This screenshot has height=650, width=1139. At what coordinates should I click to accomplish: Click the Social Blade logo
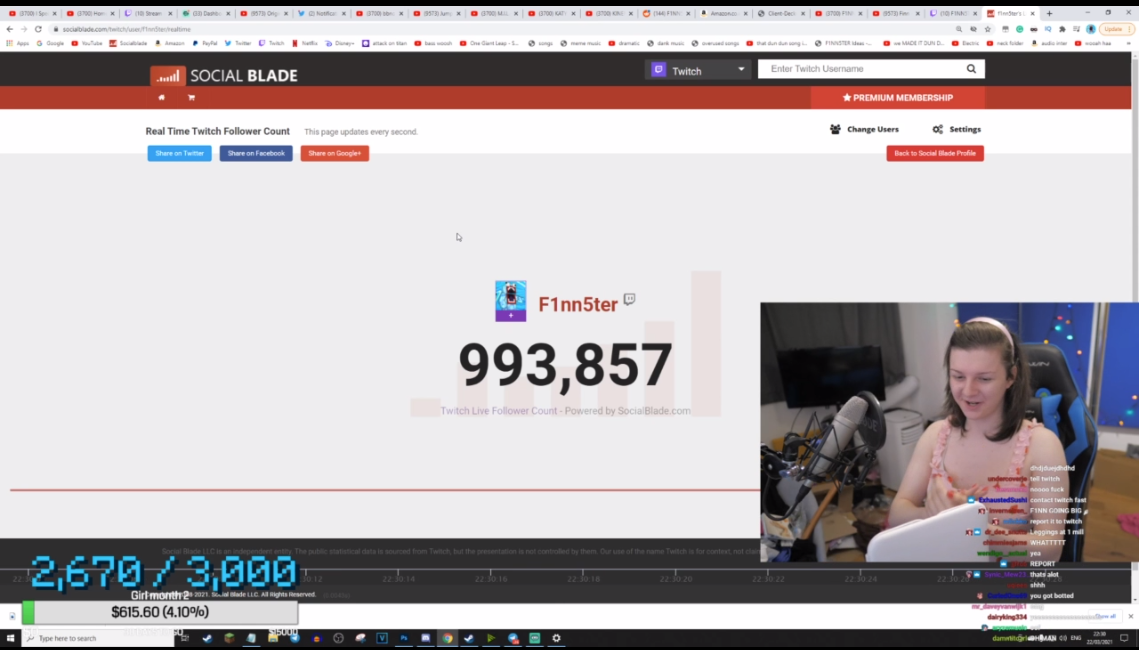click(224, 76)
